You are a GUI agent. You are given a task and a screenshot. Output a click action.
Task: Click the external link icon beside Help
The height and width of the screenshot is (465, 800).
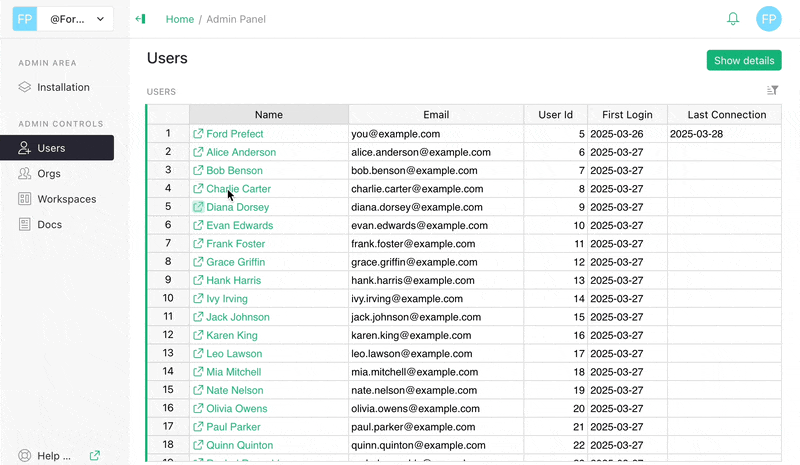pyautogui.click(x=95, y=456)
